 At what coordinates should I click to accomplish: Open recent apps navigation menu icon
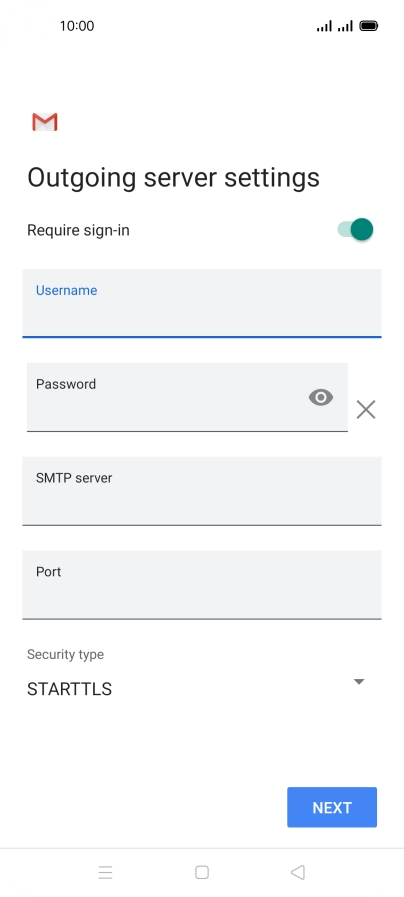pos(105,872)
